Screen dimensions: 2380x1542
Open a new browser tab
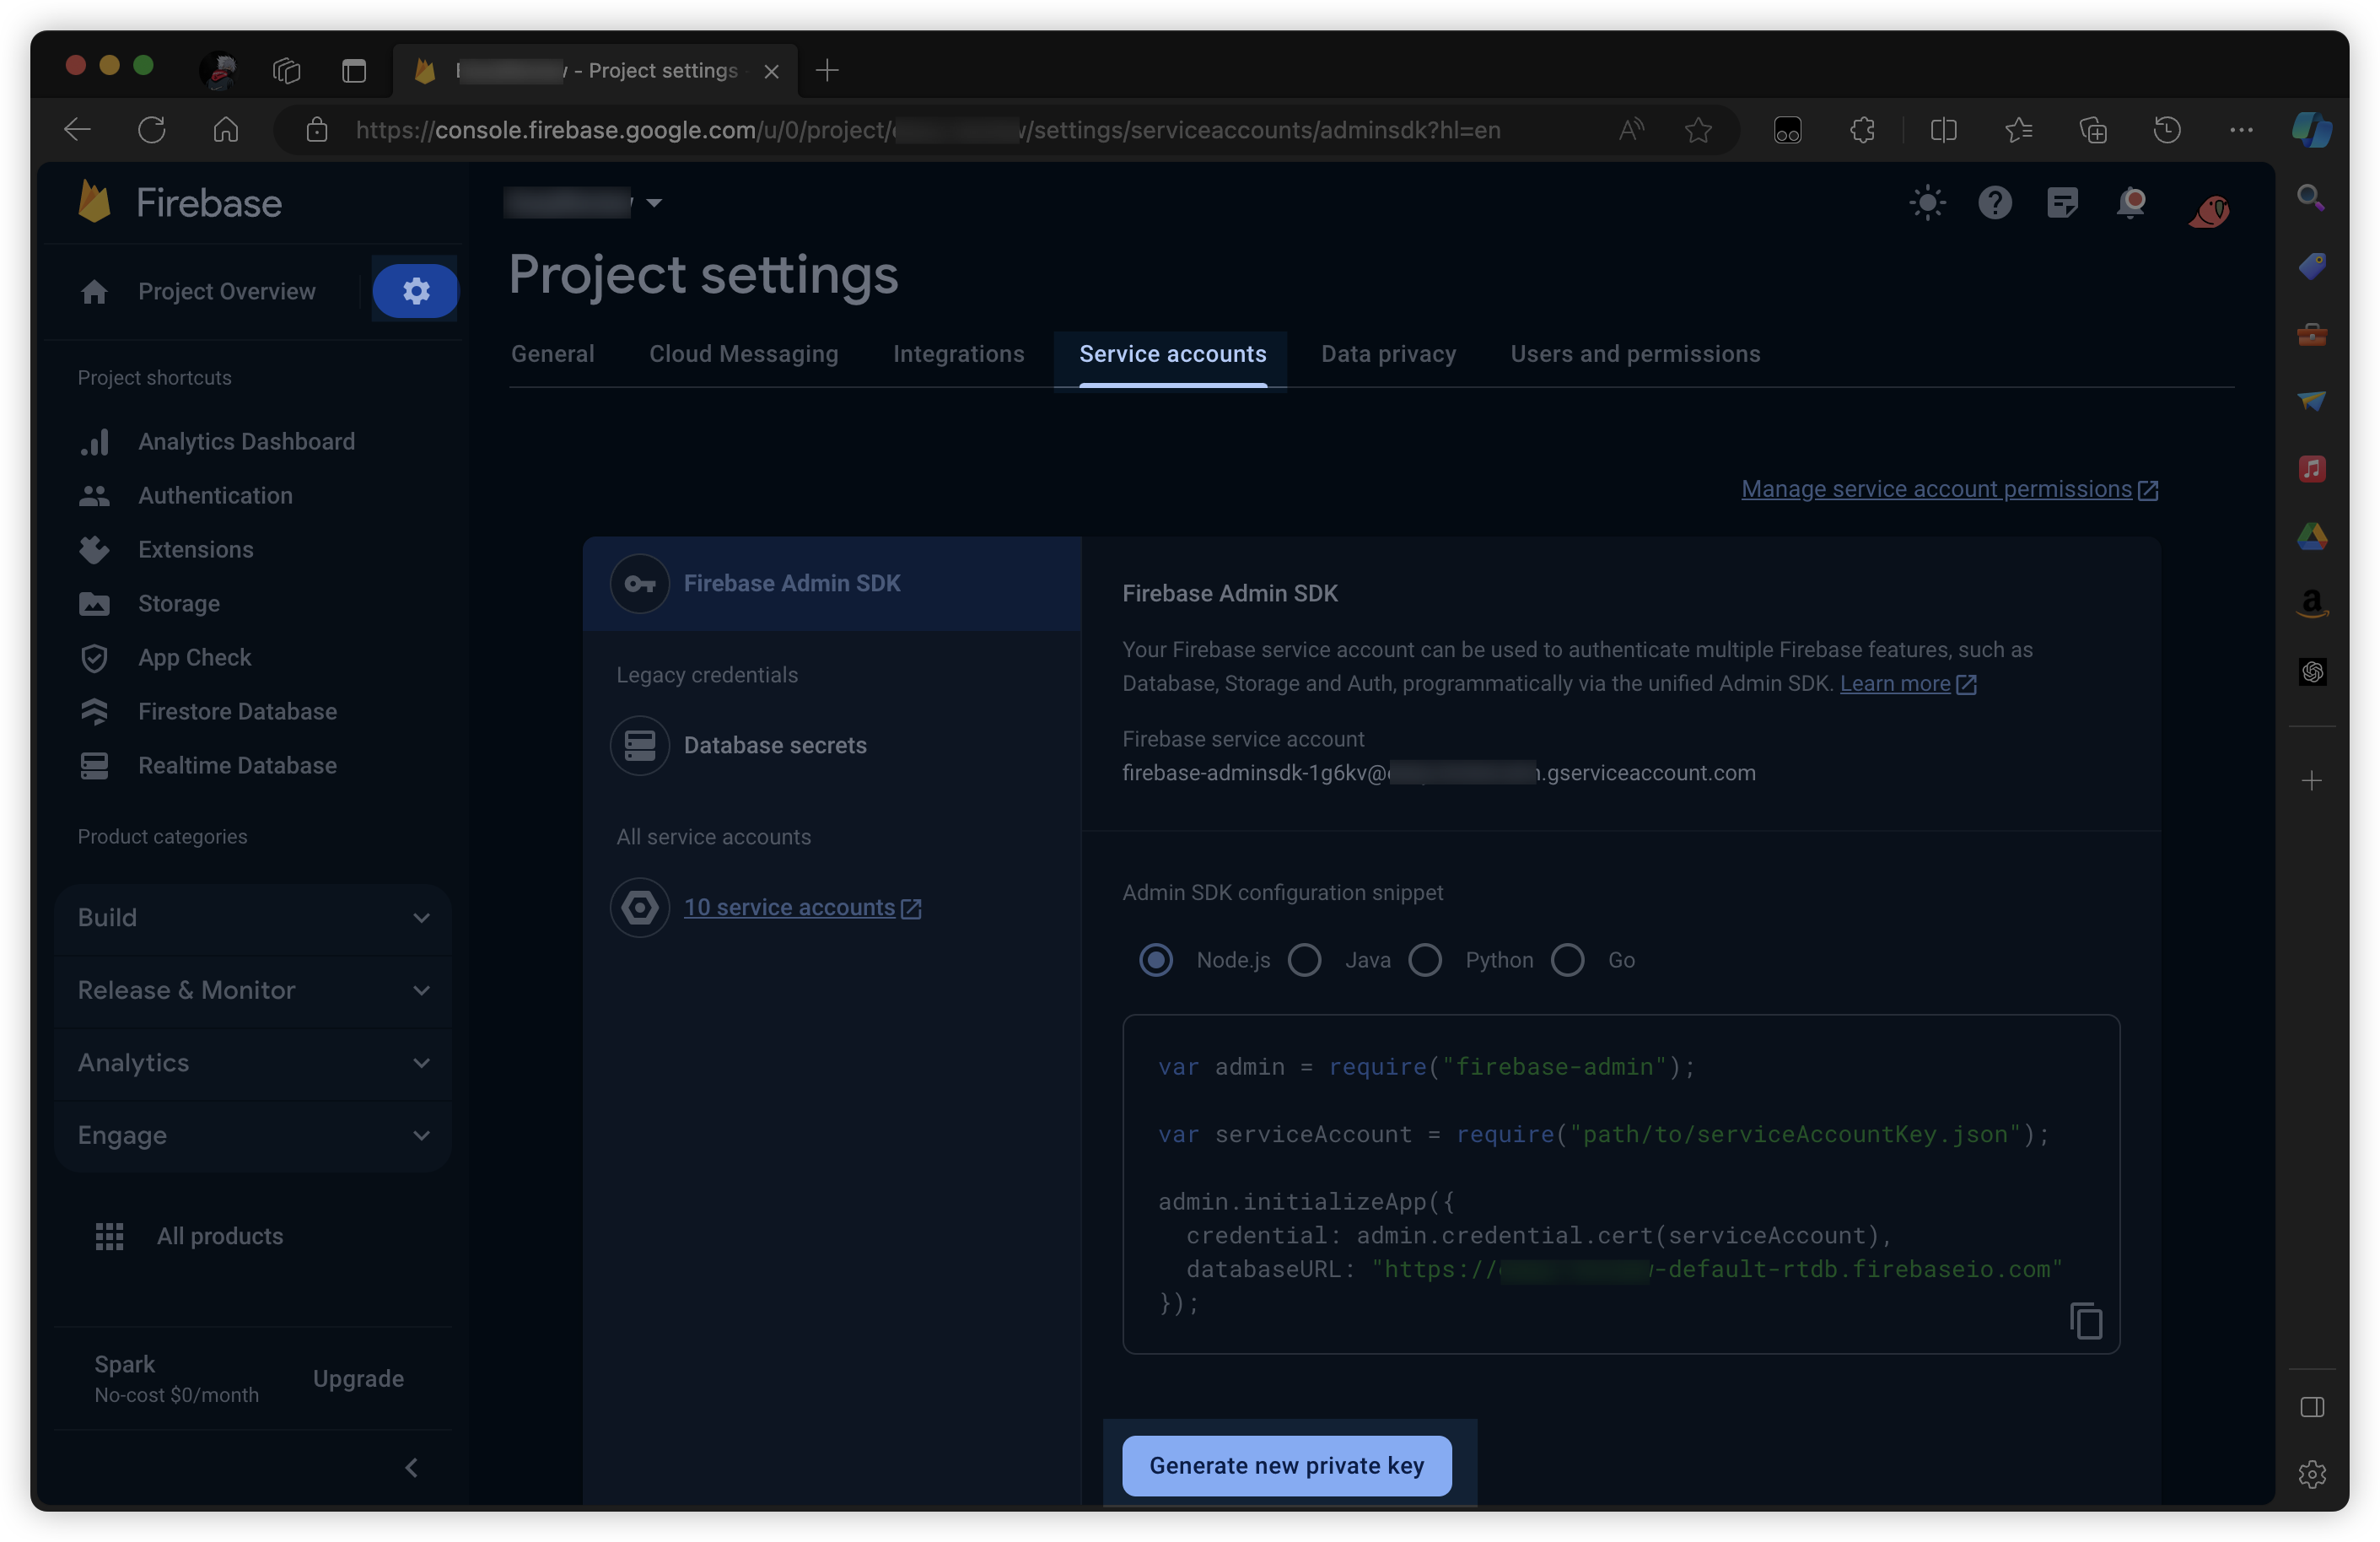pos(827,71)
